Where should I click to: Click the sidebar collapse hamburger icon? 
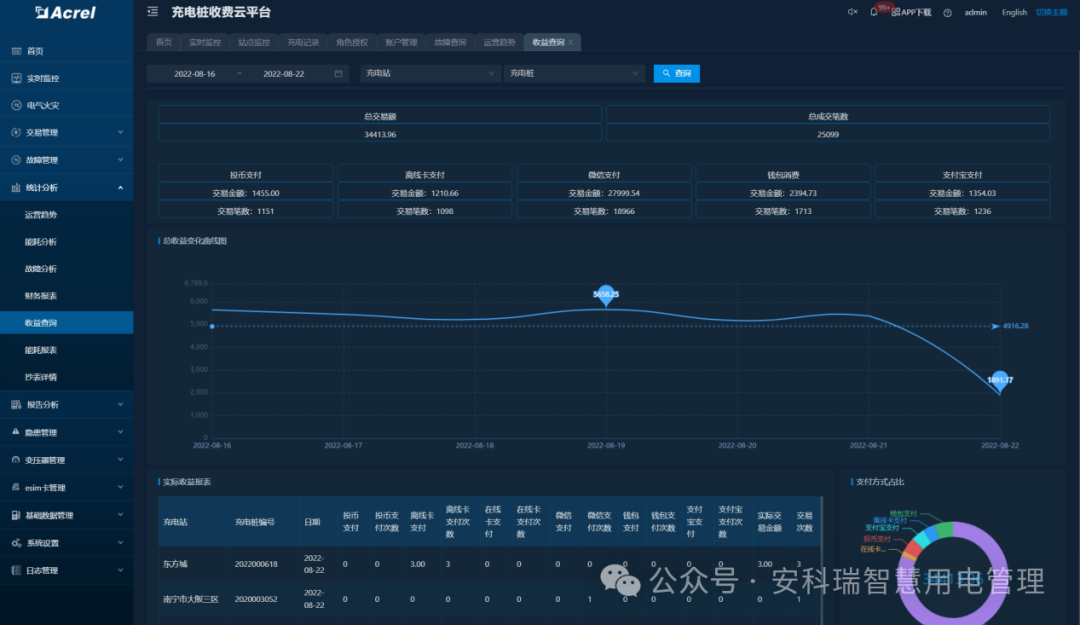[x=153, y=12]
